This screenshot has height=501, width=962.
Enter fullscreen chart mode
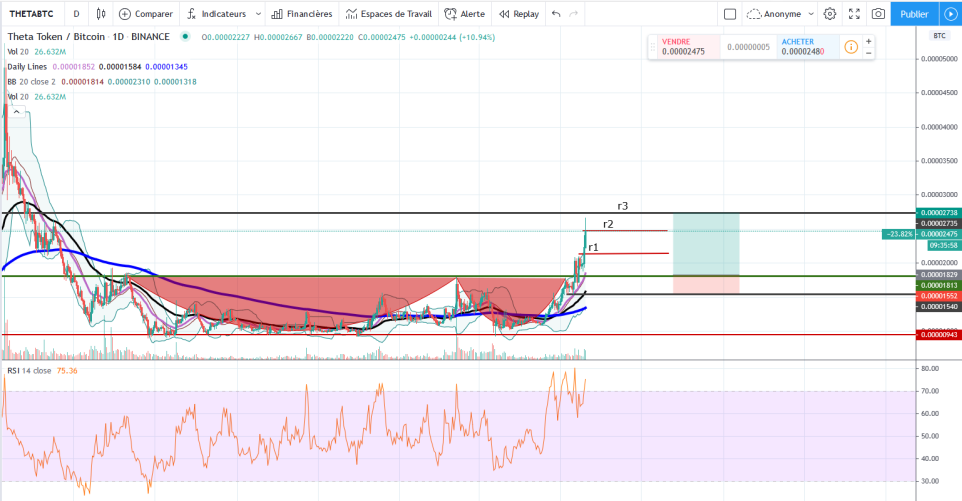854,13
